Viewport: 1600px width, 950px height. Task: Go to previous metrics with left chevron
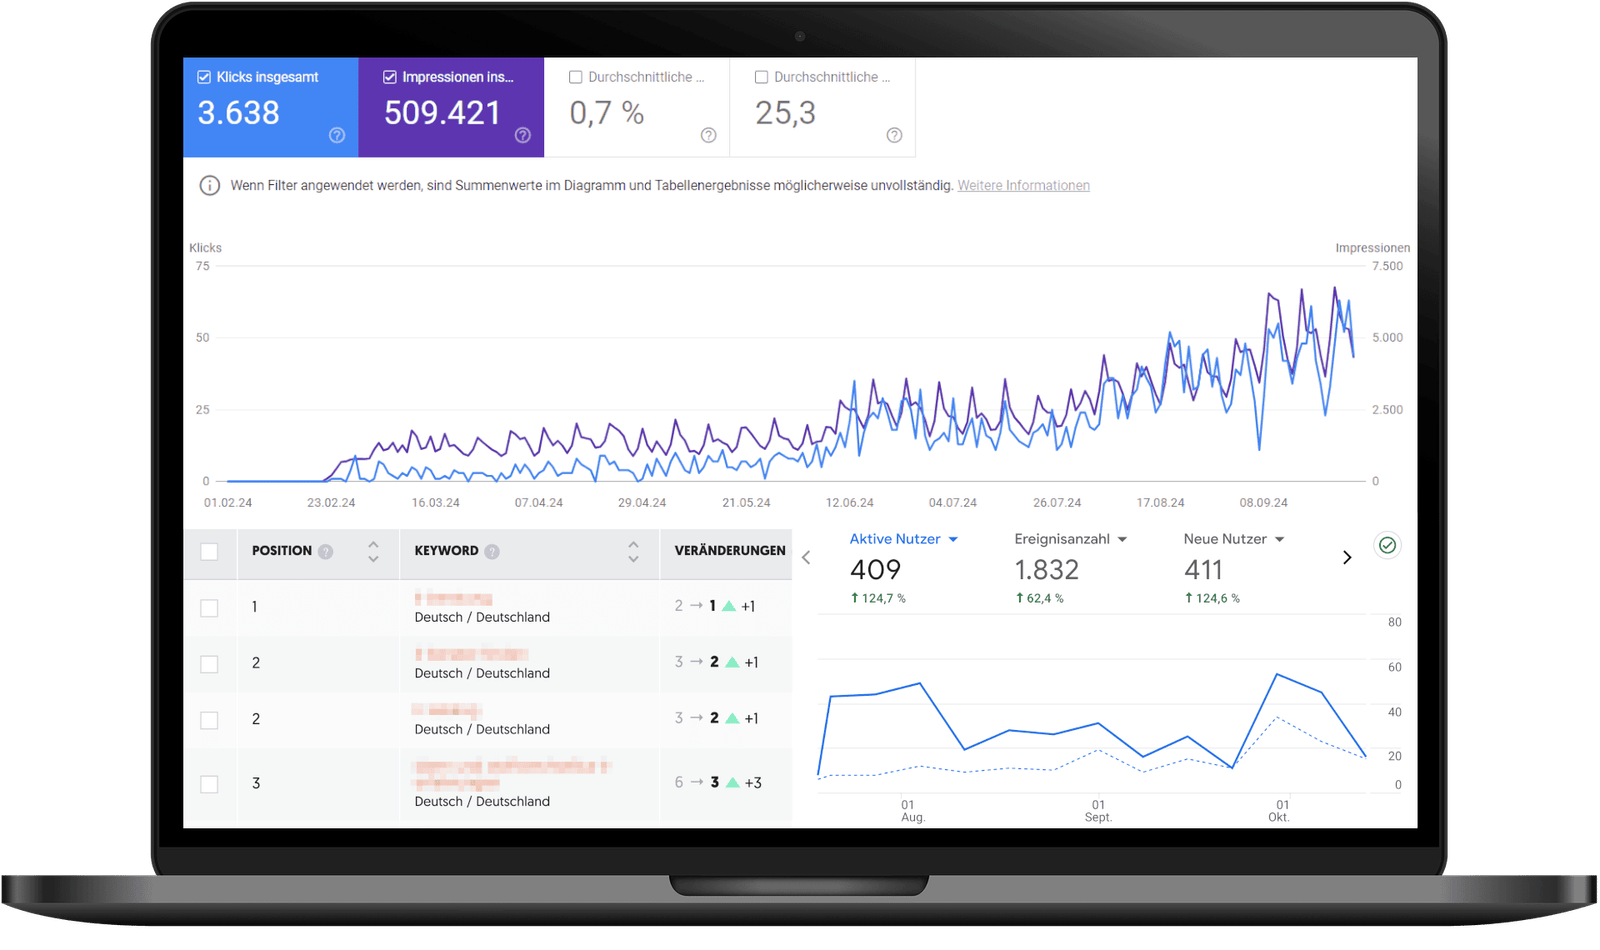(x=806, y=557)
